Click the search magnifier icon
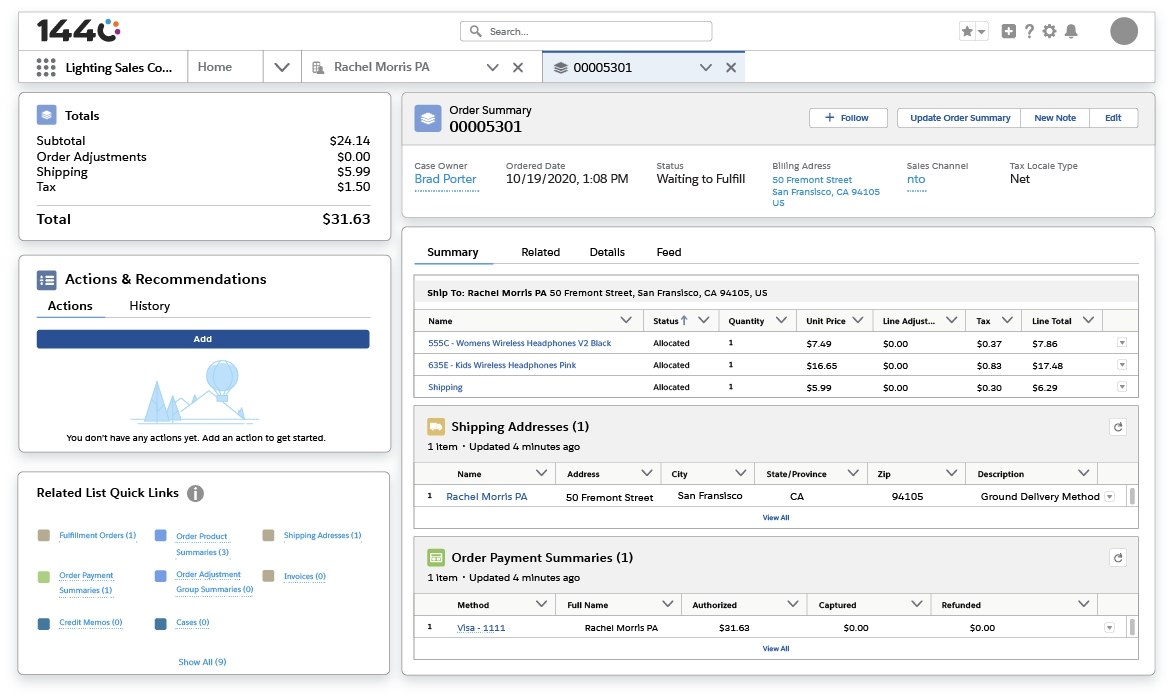1174x700 pixels. coord(475,31)
